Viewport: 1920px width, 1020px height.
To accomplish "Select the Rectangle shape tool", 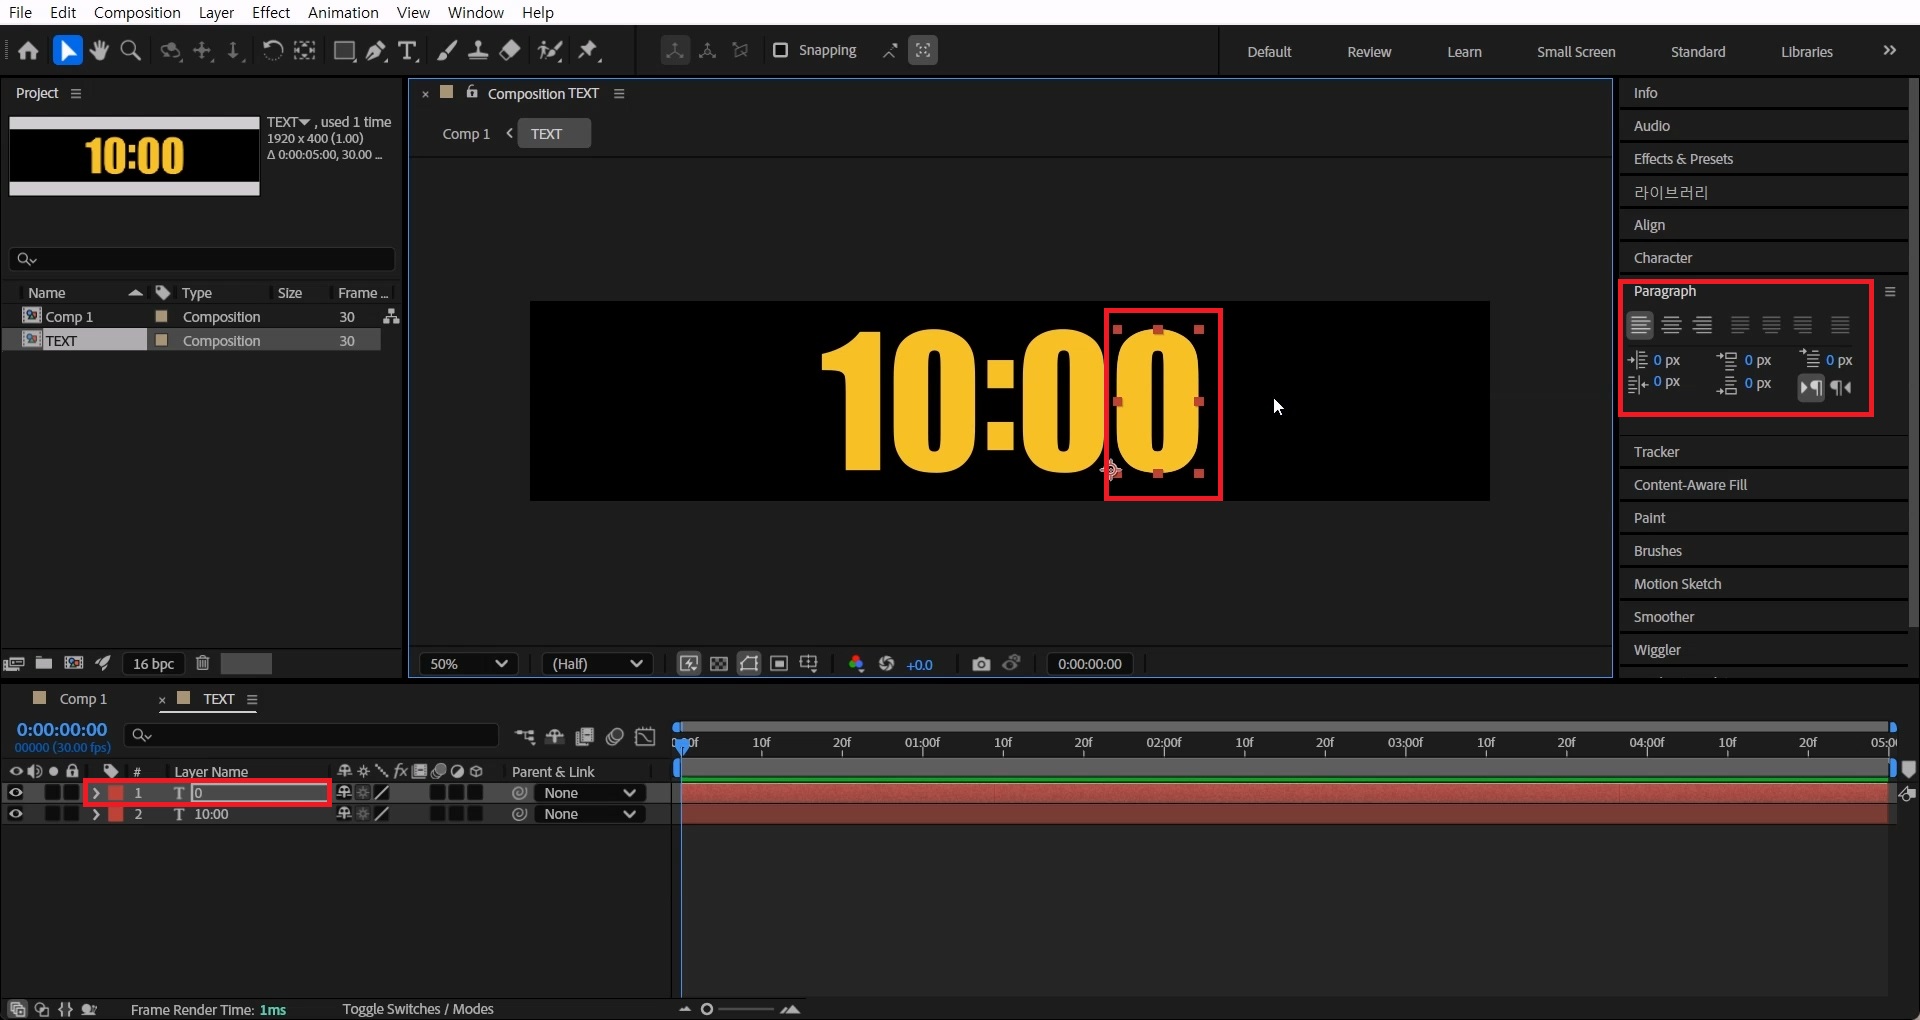I will click(x=344, y=51).
